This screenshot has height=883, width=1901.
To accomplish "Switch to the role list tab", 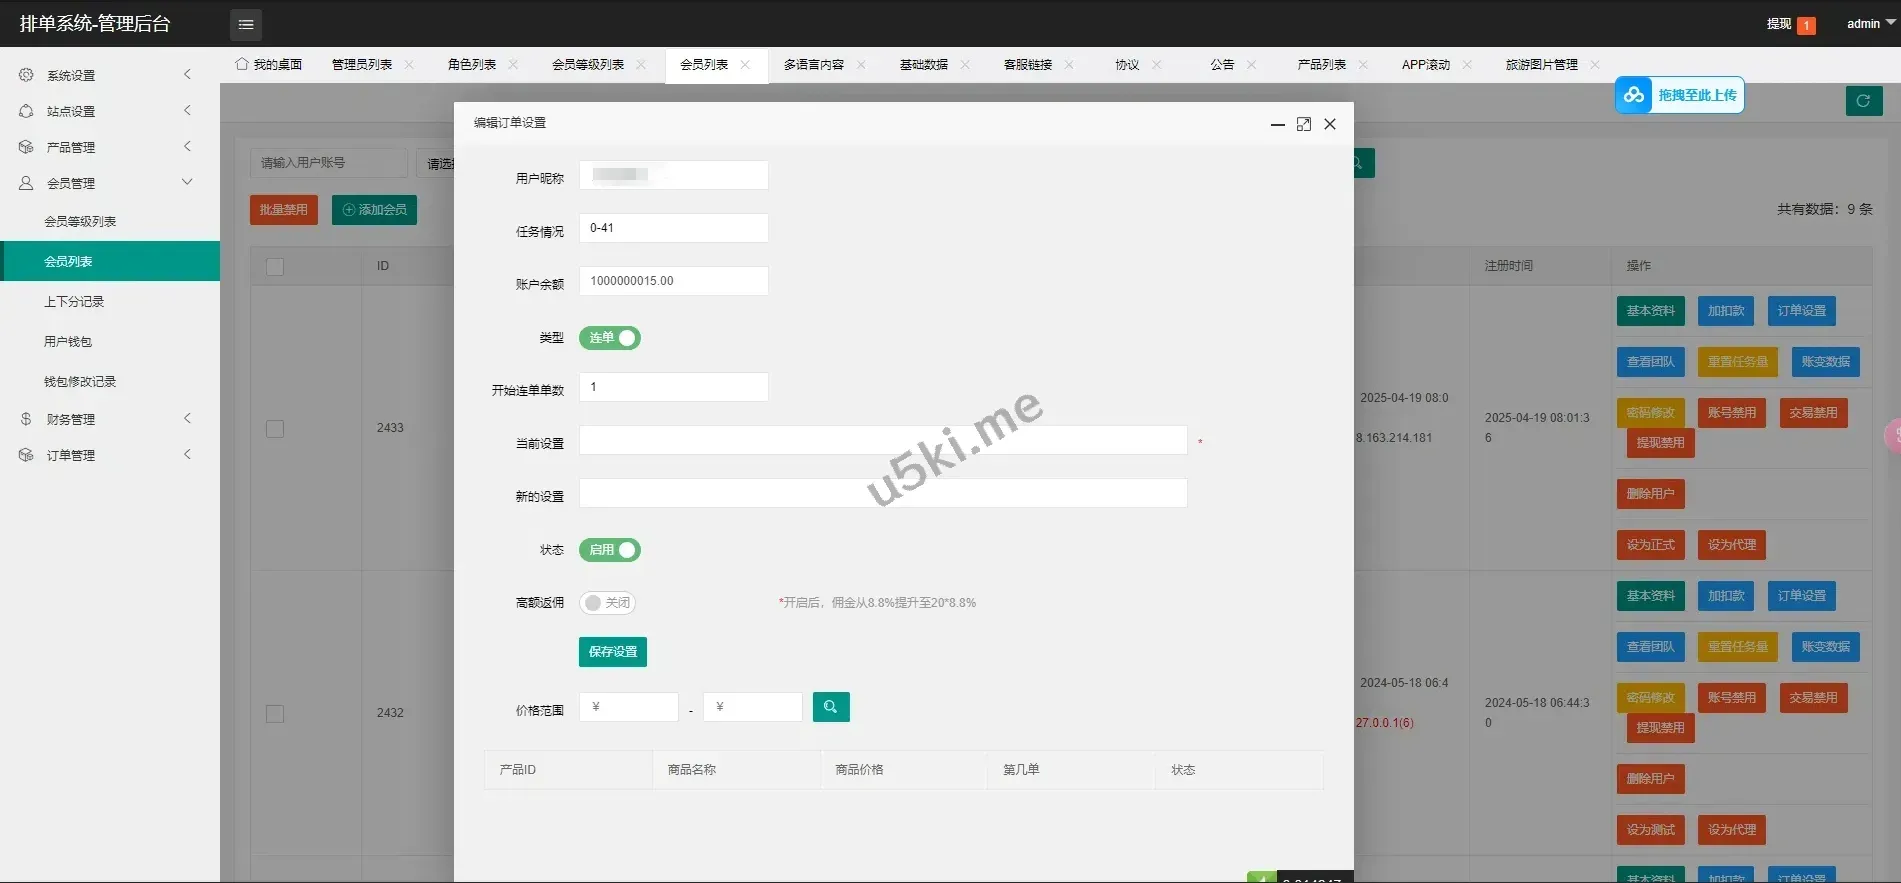I will [x=471, y=65].
